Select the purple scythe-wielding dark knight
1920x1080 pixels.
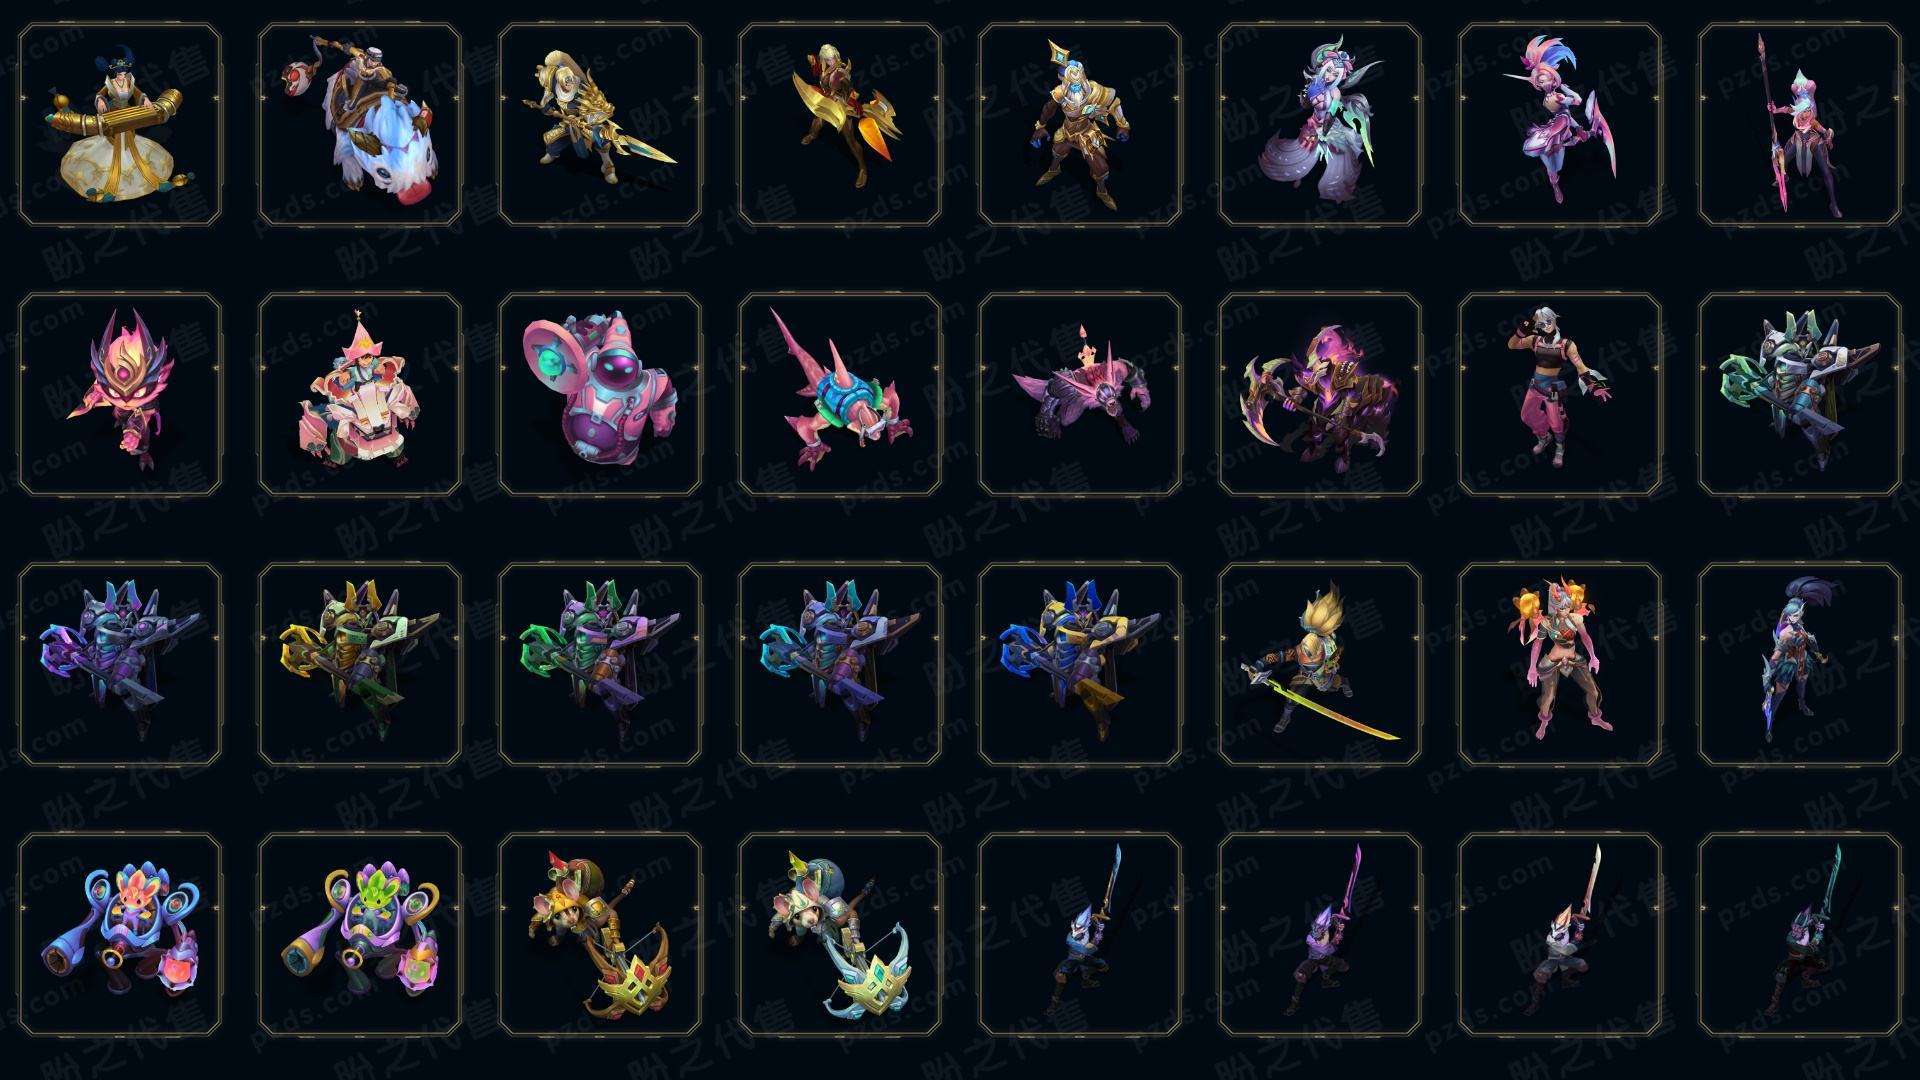pyautogui.click(x=1320, y=394)
